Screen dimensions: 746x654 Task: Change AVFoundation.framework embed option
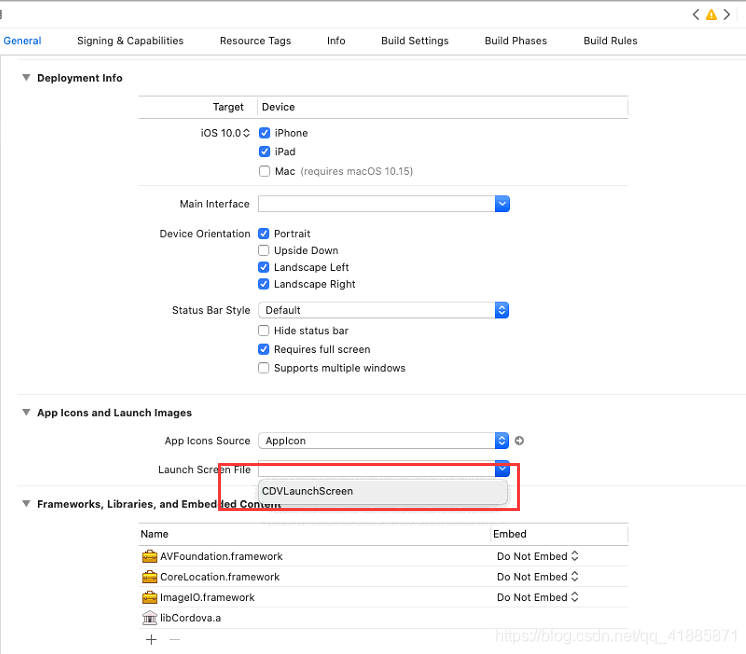[538, 556]
